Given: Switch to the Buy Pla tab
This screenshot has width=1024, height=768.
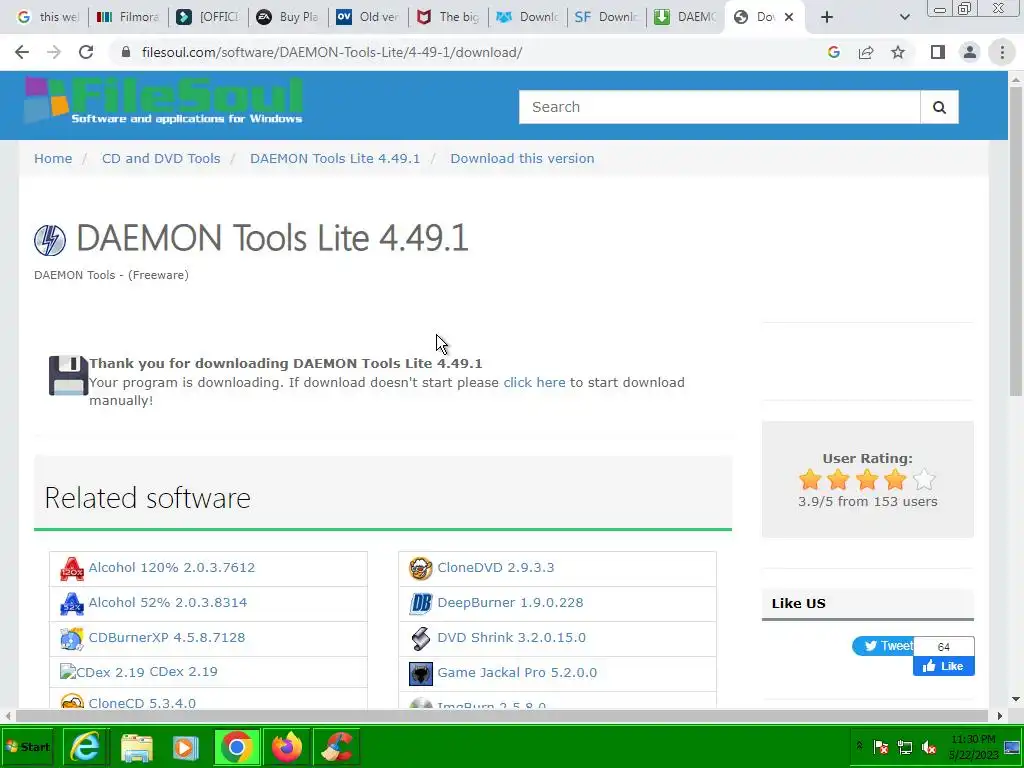Looking at the screenshot, I should [287, 17].
